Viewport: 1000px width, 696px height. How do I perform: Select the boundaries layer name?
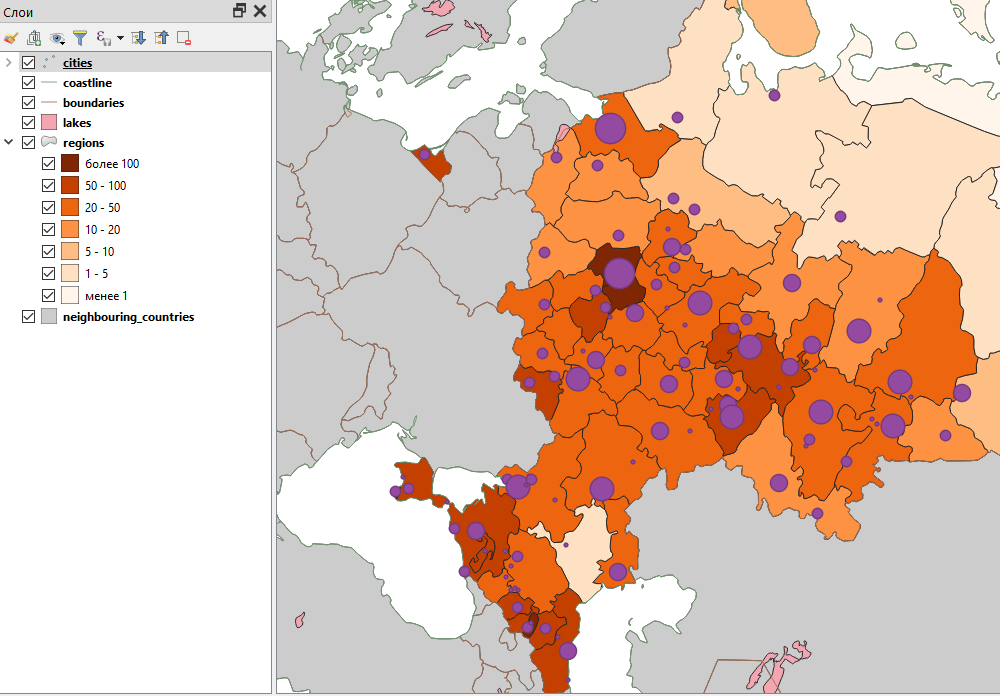click(93, 103)
